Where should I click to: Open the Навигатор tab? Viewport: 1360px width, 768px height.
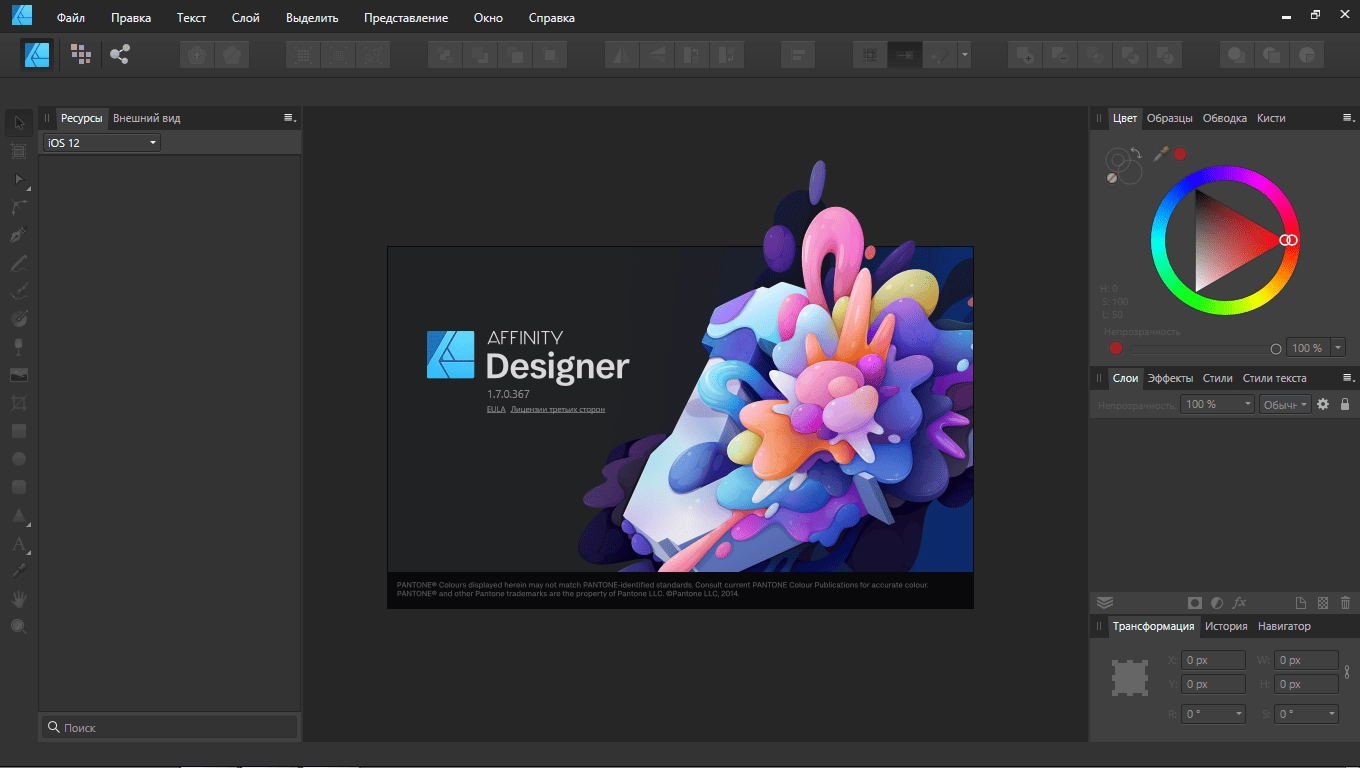pos(1284,626)
